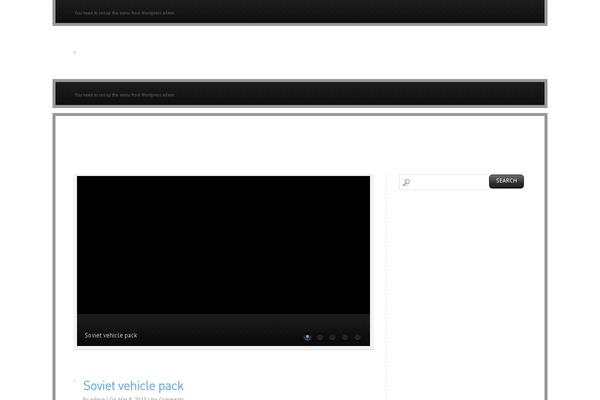Click the SEARCH button
Image resolution: width=600 pixels, height=400 pixels.
click(506, 181)
